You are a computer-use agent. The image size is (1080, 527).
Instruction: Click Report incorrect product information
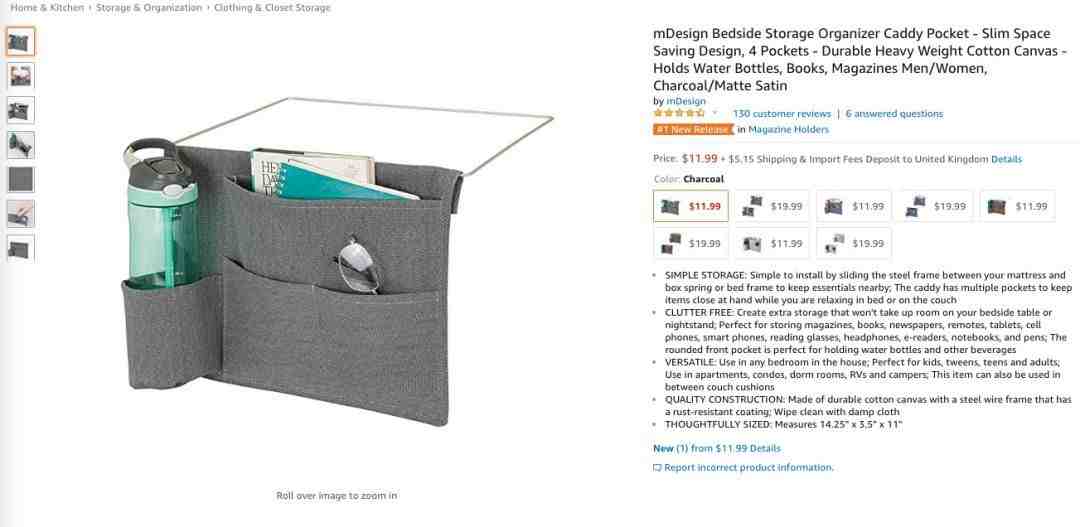pos(743,467)
